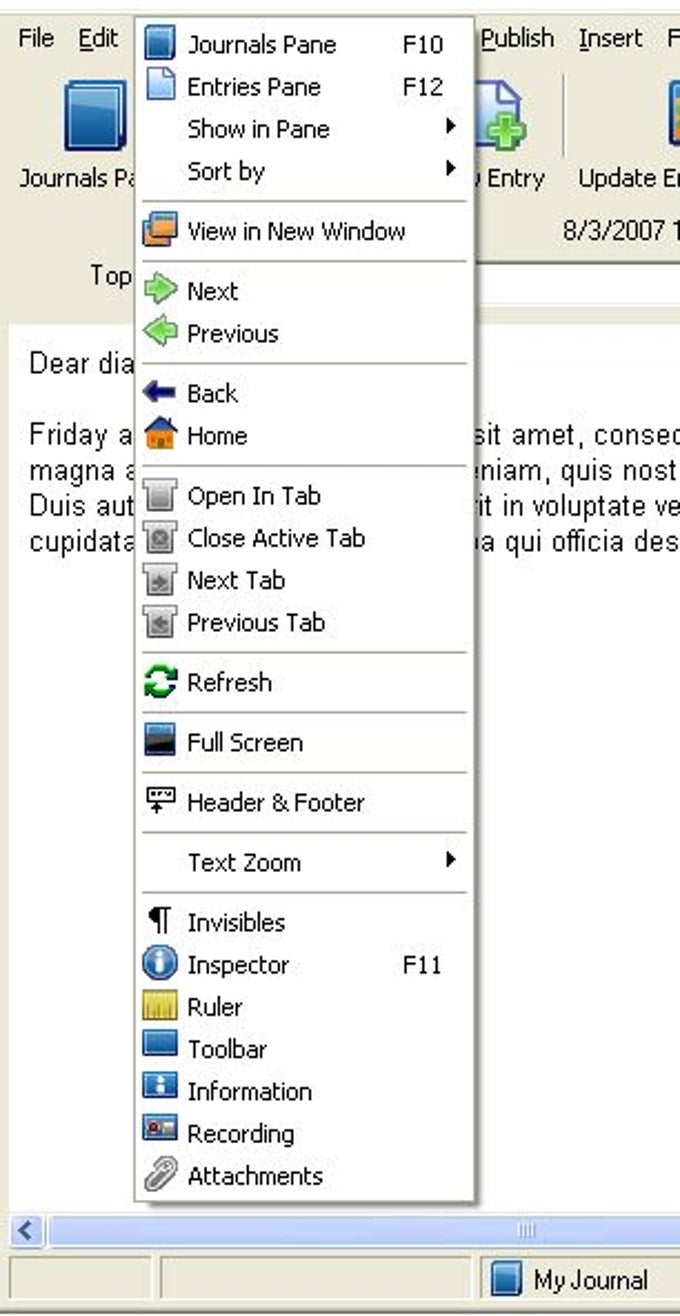This screenshot has height=1316, width=680.
Task: Click the Back arrow icon
Action: [x=162, y=393]
